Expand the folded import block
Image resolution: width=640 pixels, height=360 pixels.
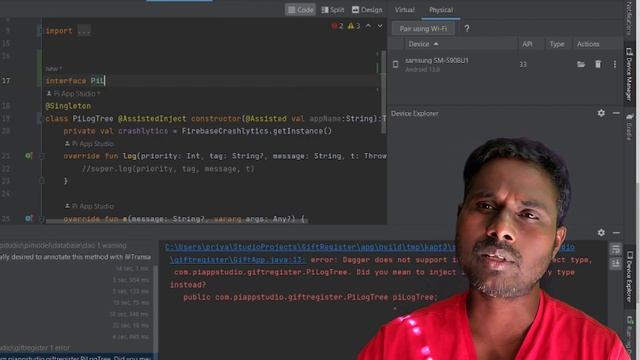coord(40,31)
